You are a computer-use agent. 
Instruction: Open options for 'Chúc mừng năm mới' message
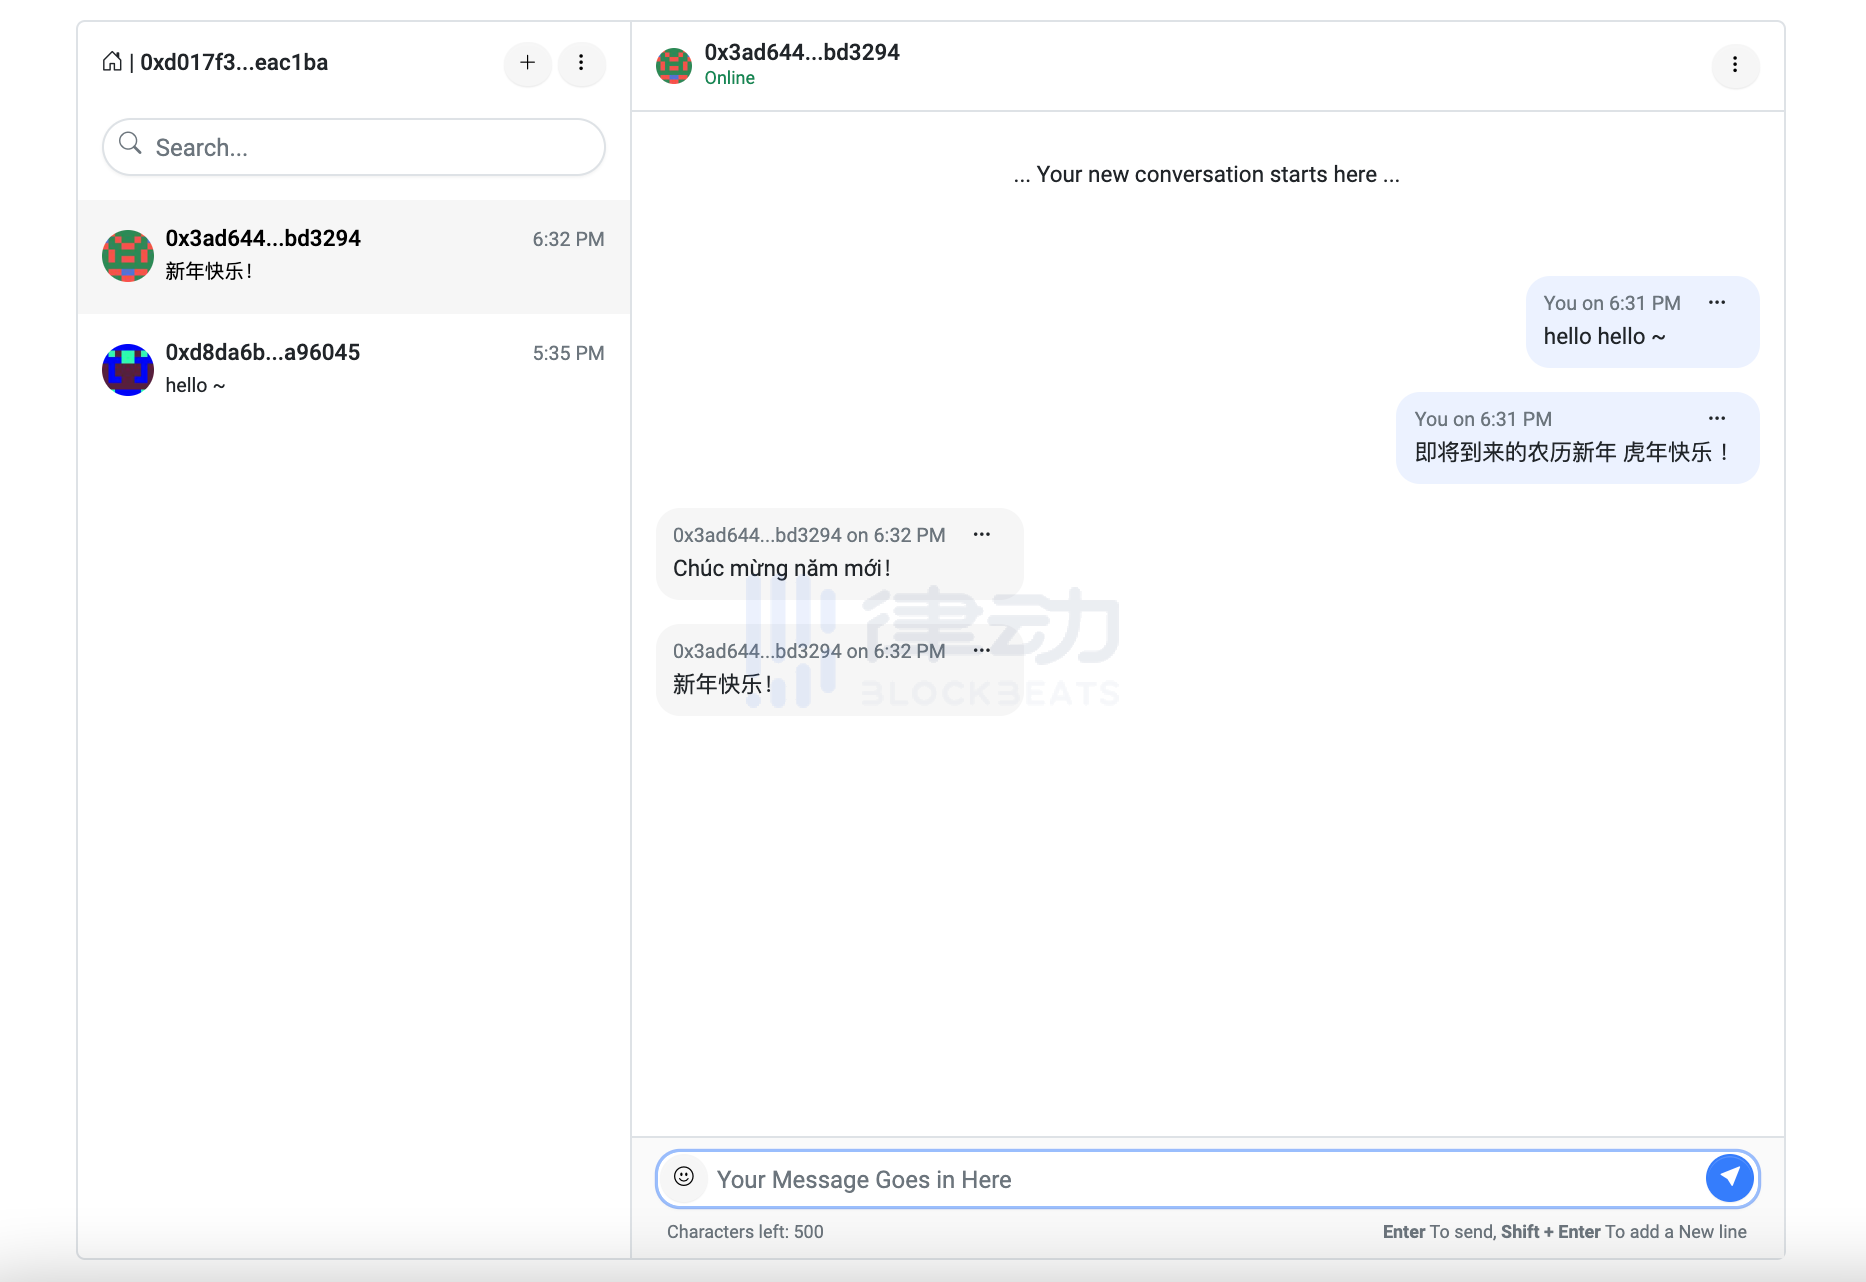tap(982, 534)
